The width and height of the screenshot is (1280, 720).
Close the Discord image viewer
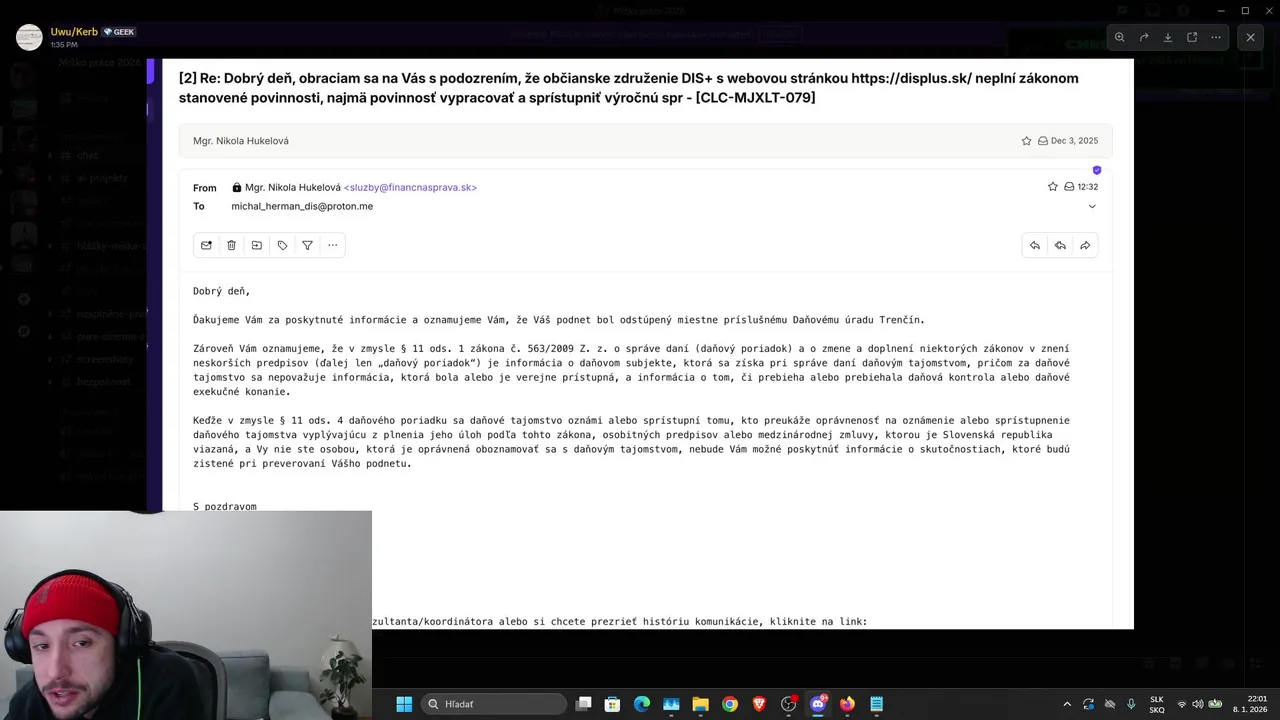point(1250,37)
